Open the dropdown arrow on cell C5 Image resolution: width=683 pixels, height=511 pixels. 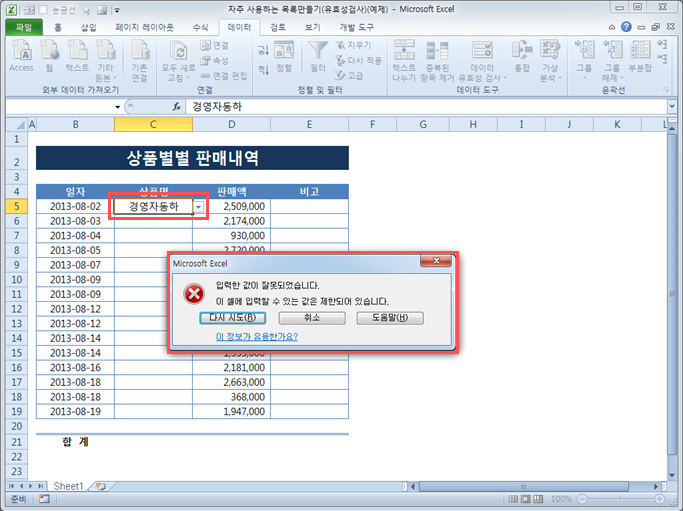point(199,206)
